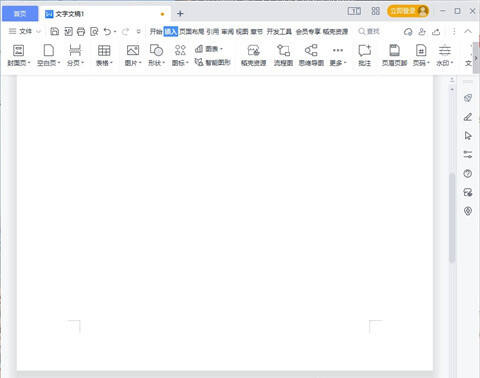Insert a 思维导图 mind map

[311, 55]
